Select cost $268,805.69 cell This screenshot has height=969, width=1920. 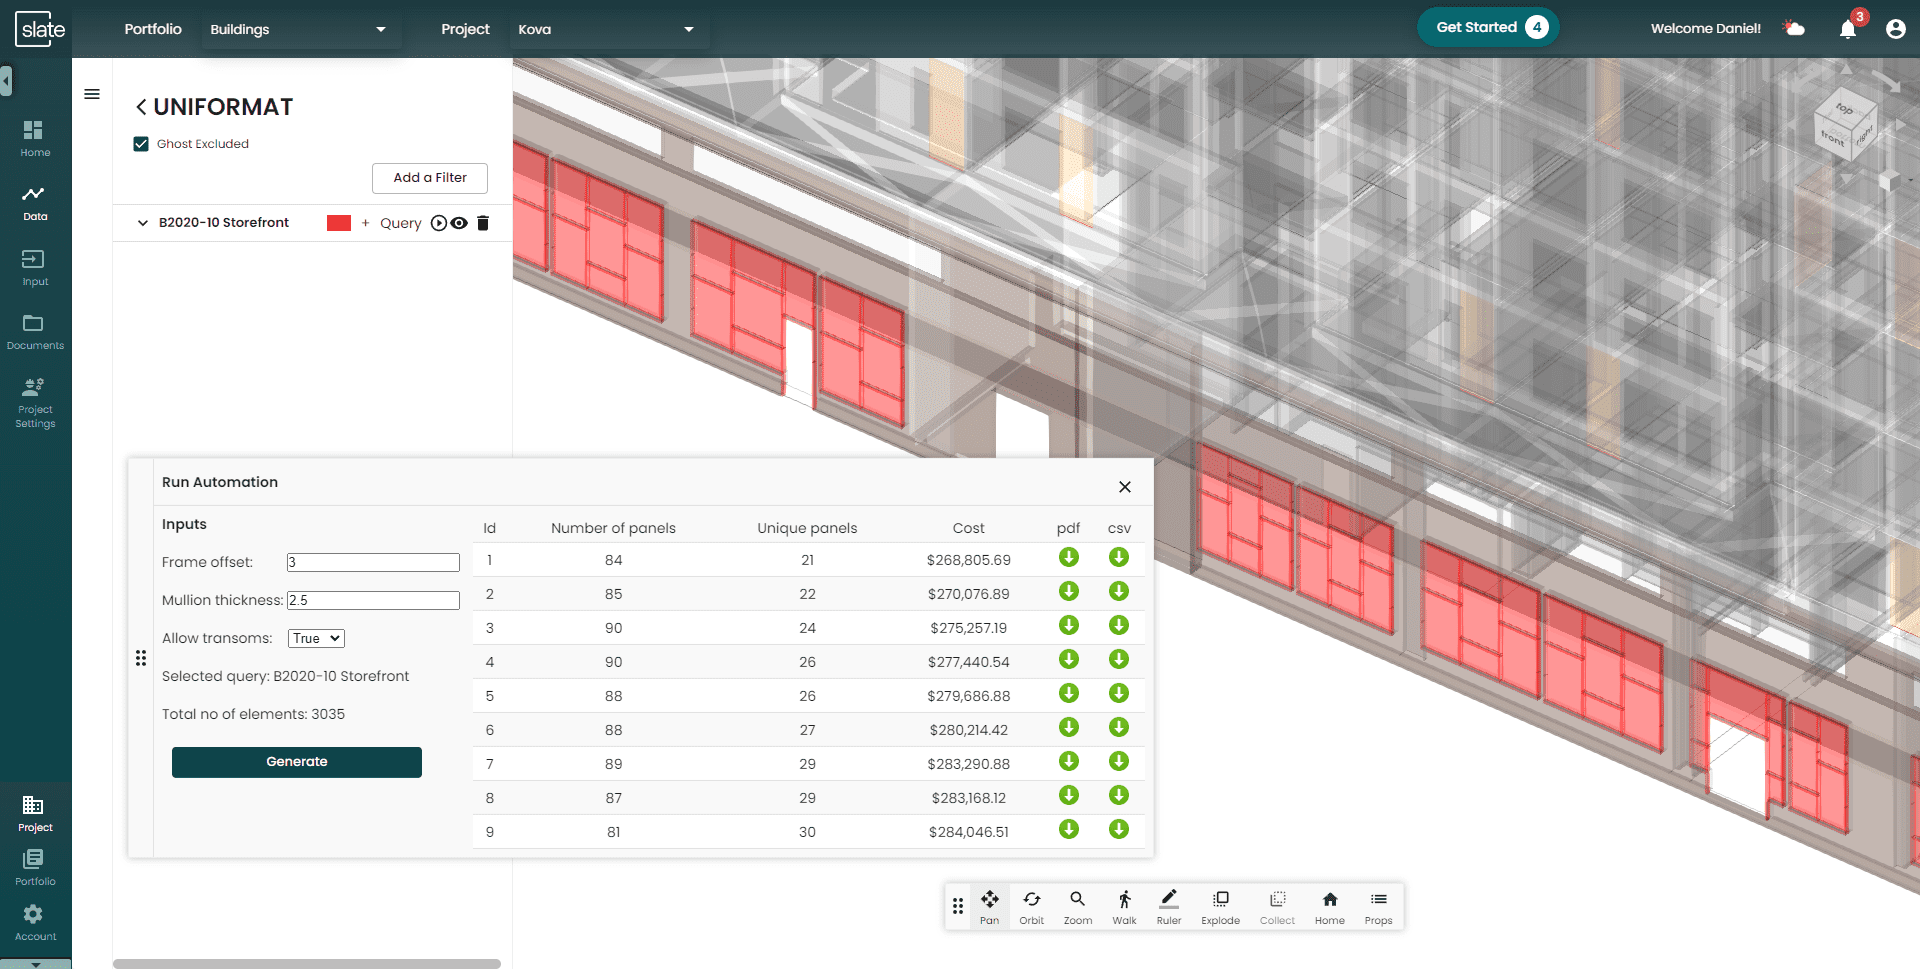pyautogui.click(x=968, y=560)
